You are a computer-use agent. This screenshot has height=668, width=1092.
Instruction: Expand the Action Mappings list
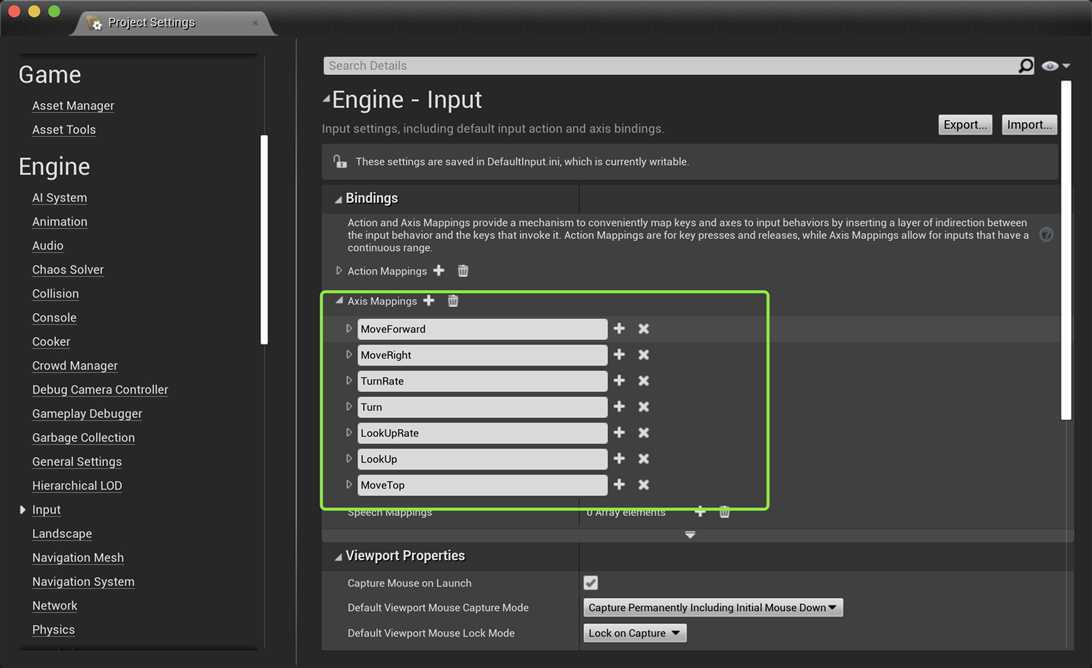pyautogui.click(x=338, y=270)
